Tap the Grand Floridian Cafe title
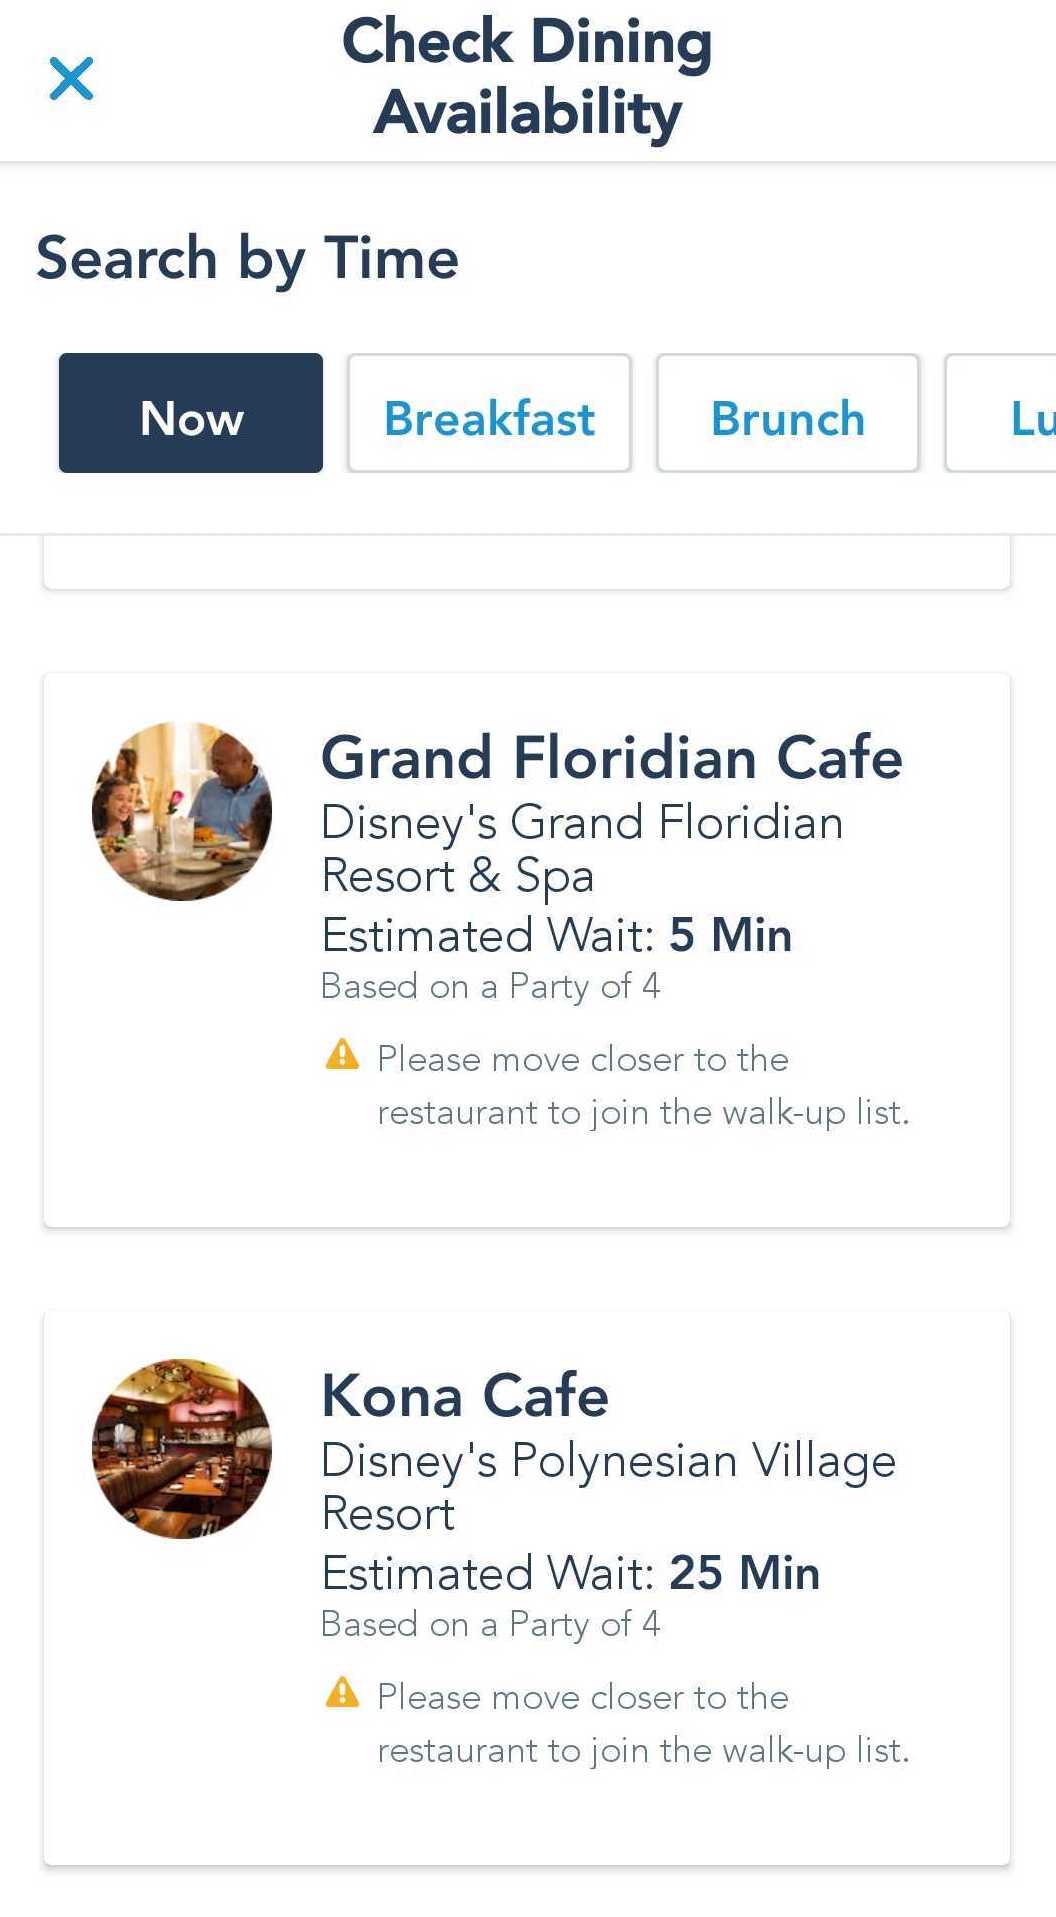Viewport: 1056px width, 1917px height. 611,757
